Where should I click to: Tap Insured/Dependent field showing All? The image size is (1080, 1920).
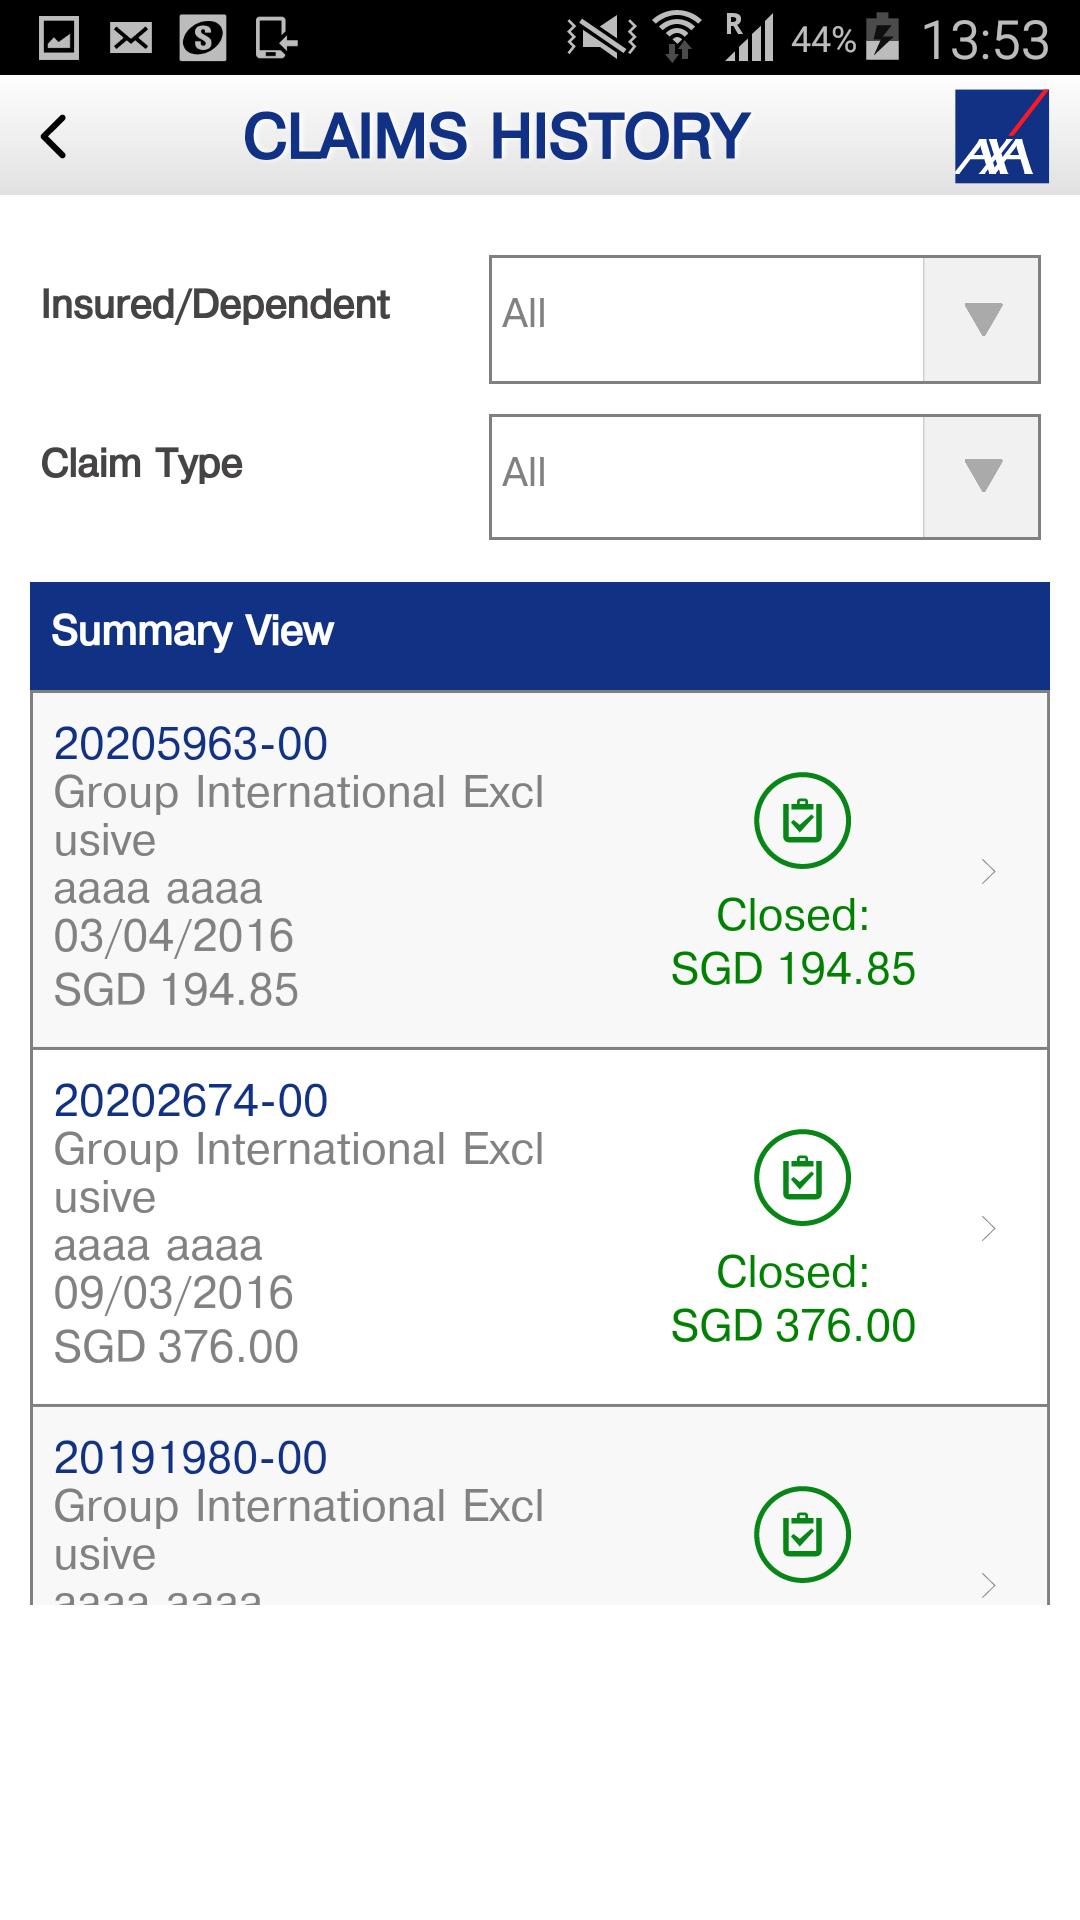point(706,320)
